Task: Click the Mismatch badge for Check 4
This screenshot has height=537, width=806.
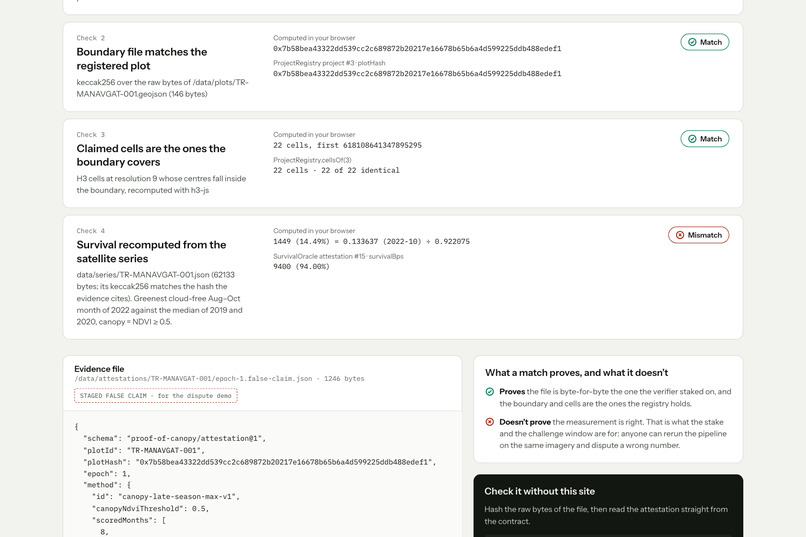Action: click(699, 235)
